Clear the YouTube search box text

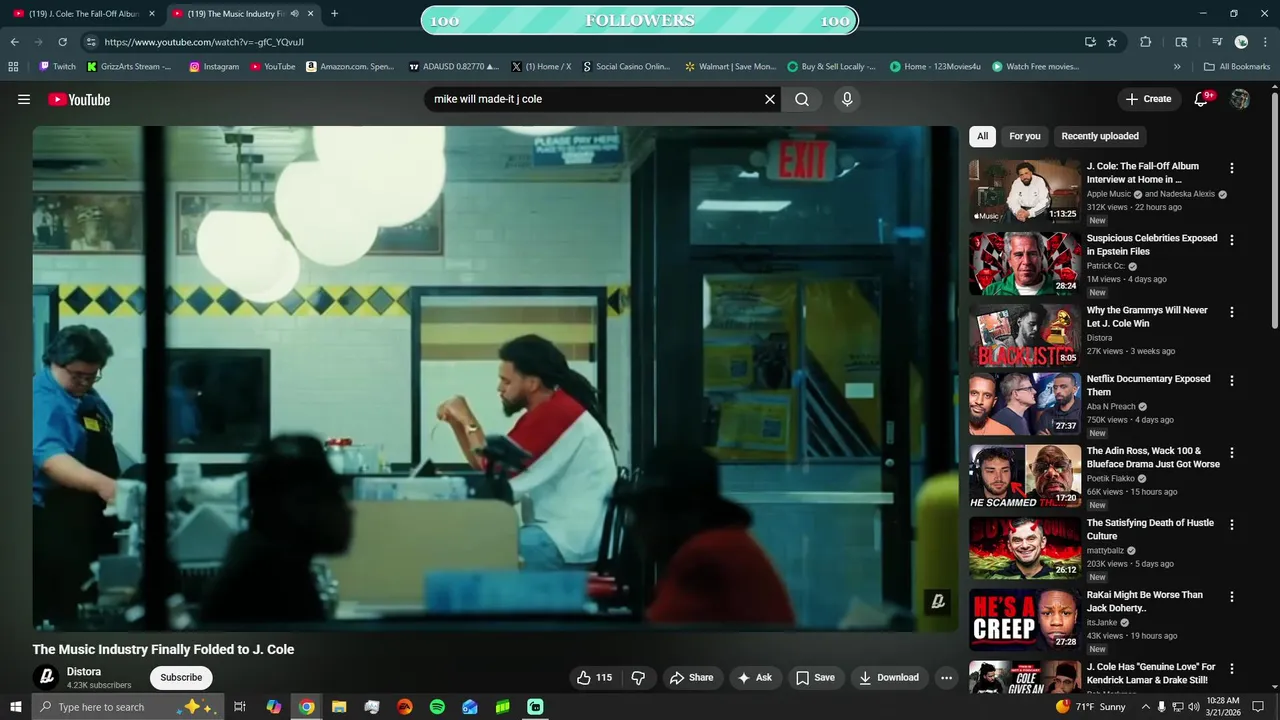pos(770,99)
